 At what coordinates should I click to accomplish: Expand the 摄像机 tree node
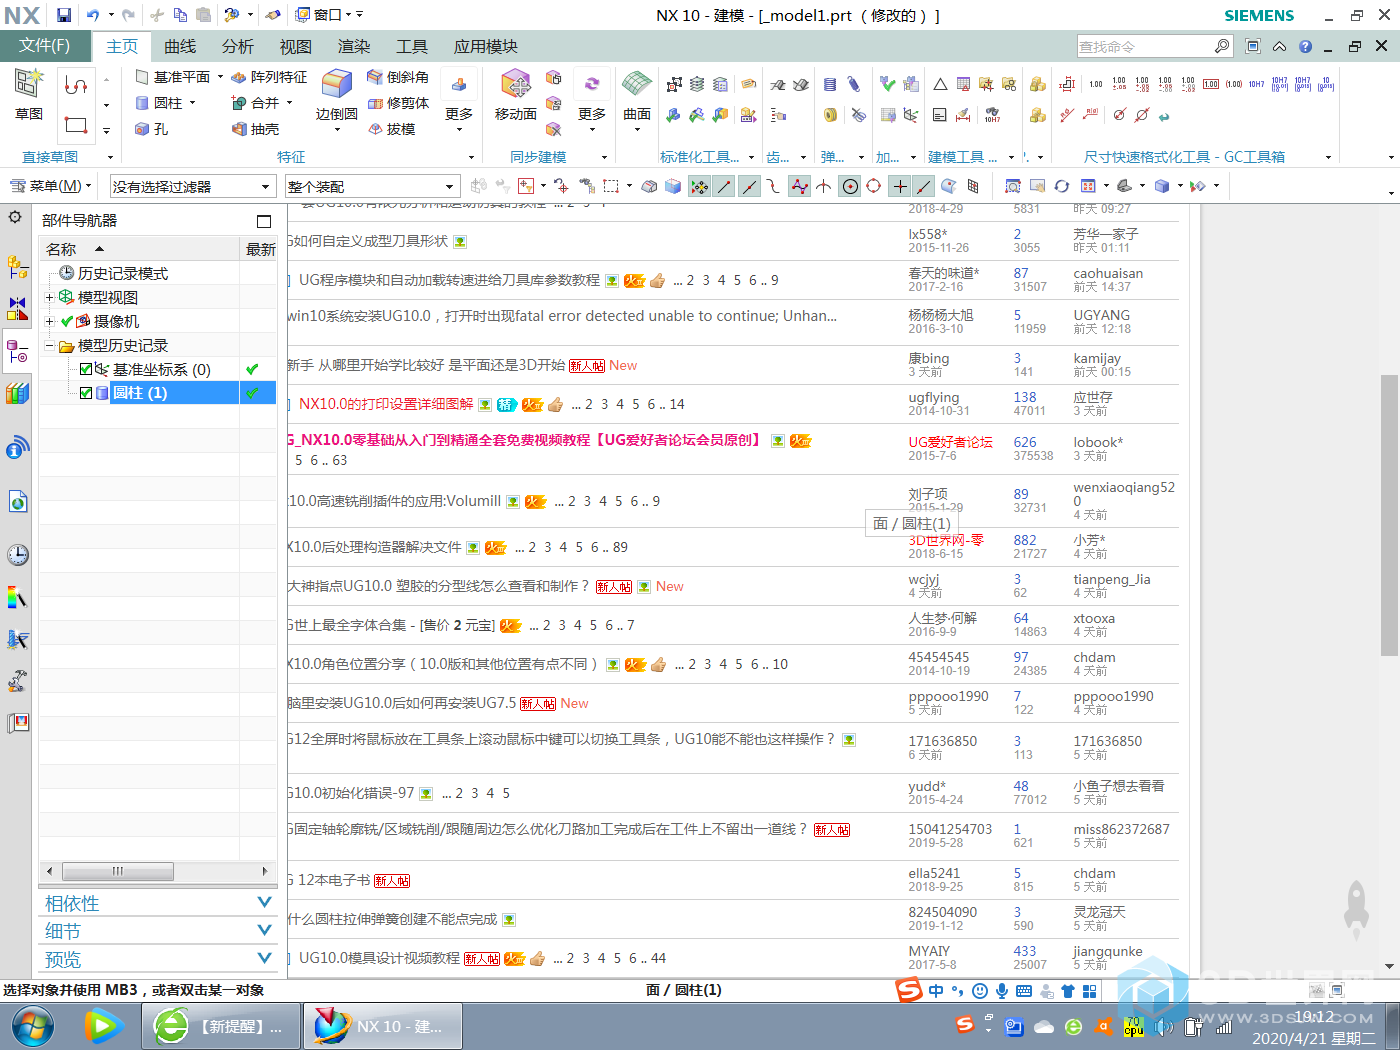pos(49,321)
